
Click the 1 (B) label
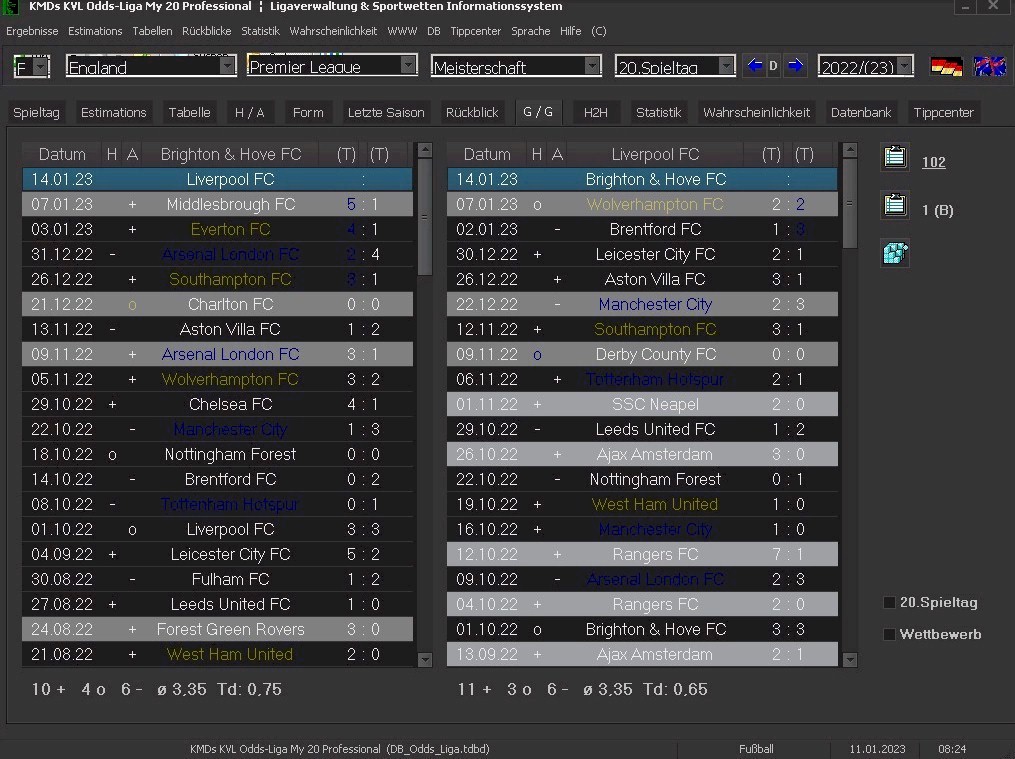tap(937, 210)
